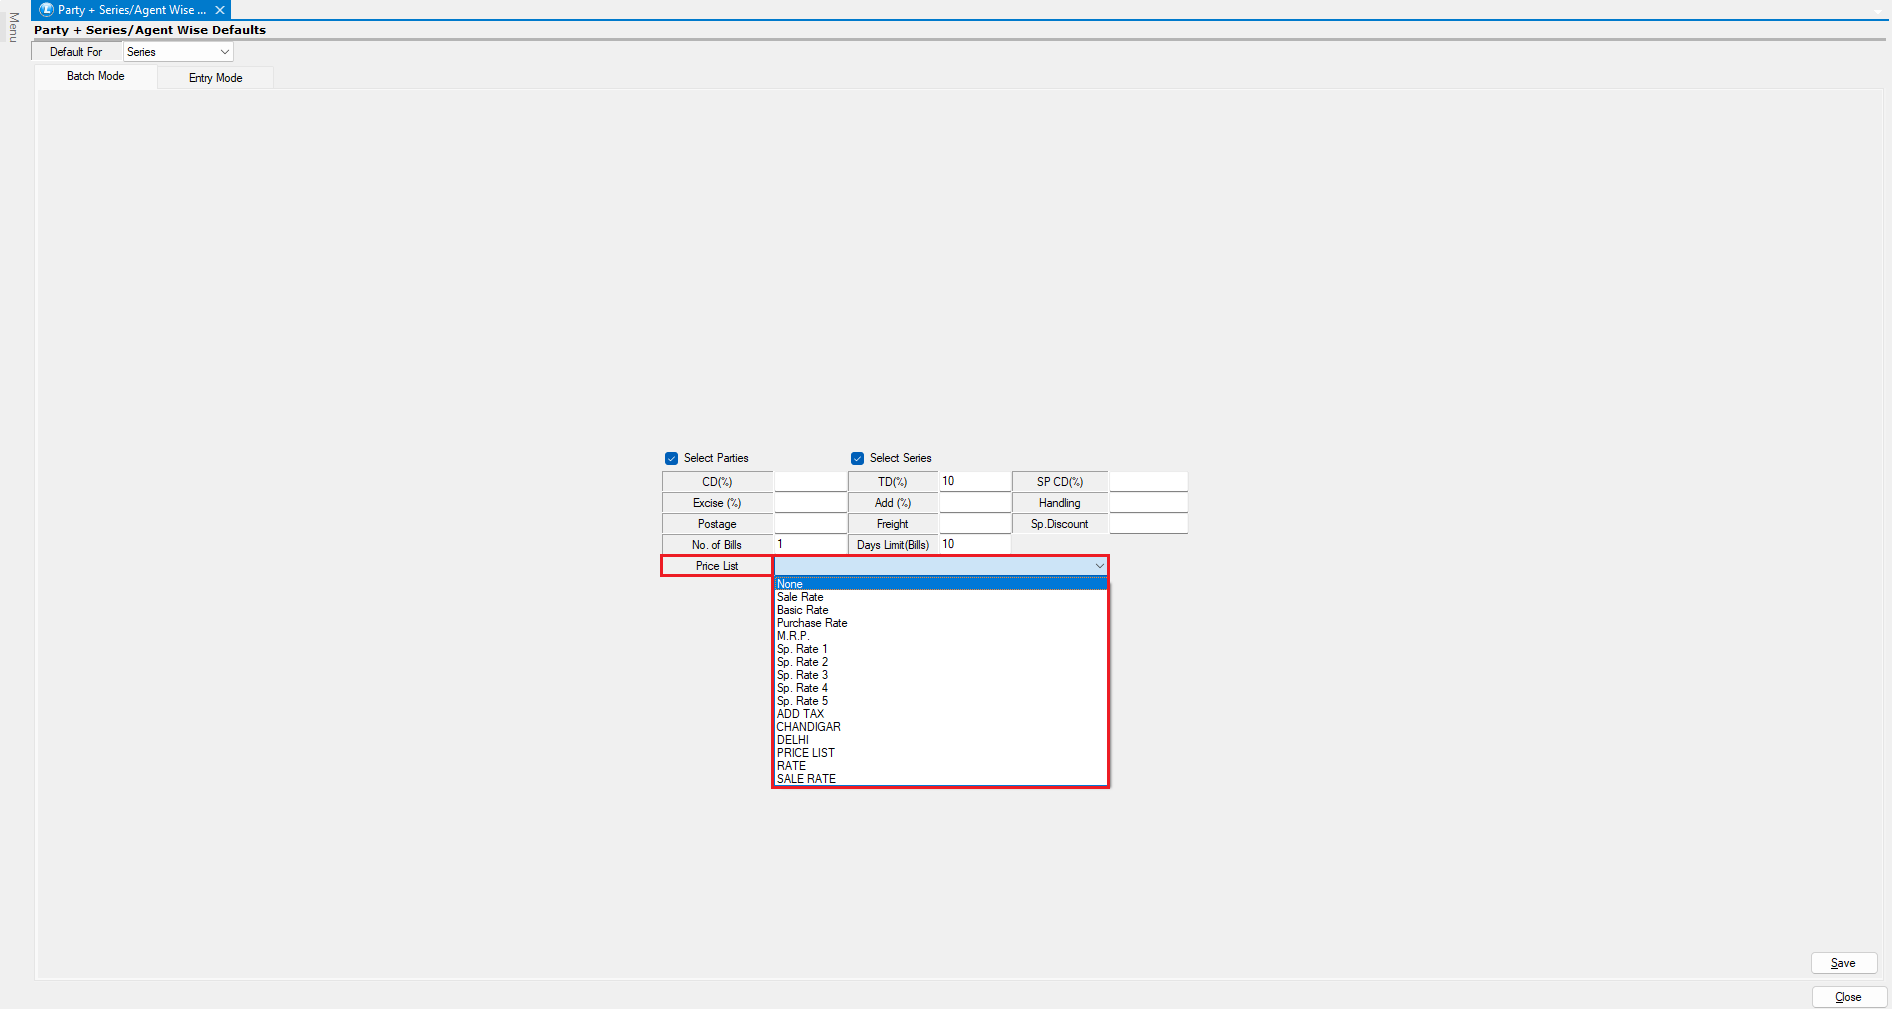The width and height of the screenshot is (1892, 1009).
Task: Uncheck the Select Series checkbox
Action: coord(857,459)
